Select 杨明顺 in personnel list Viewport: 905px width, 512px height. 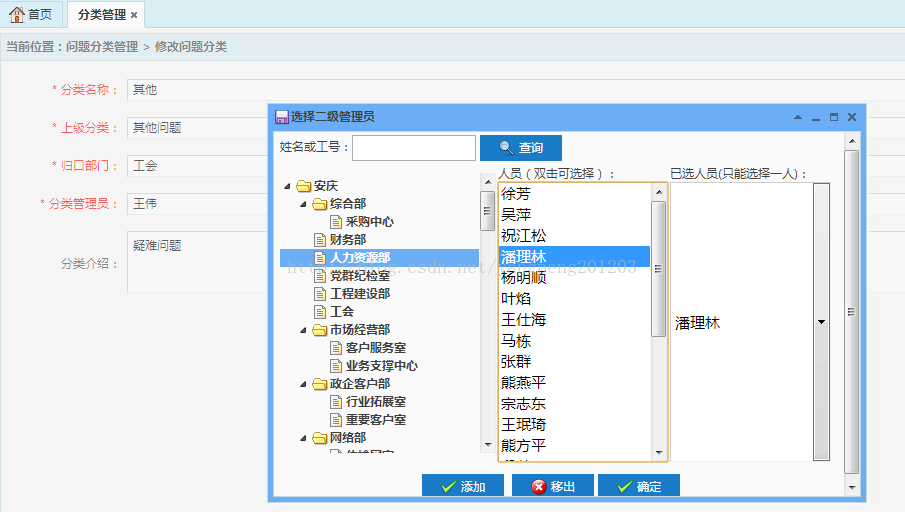pos(574,278)
